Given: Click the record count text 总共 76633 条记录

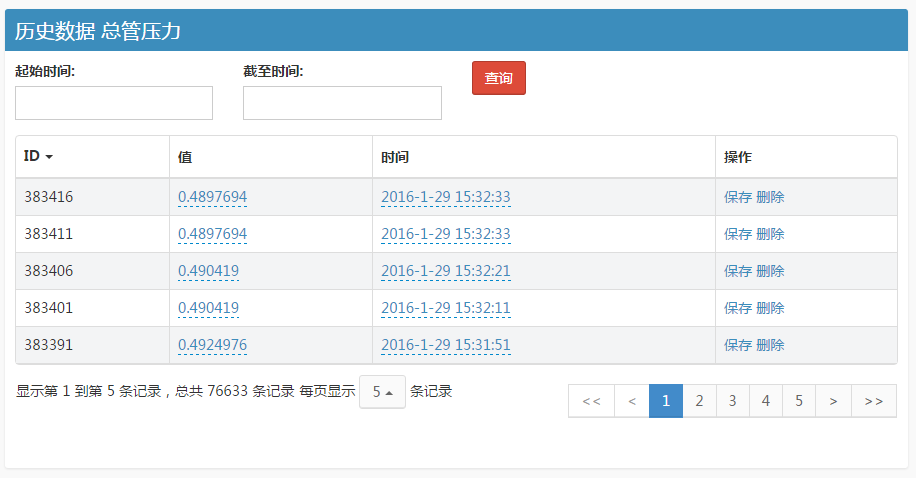Looking at the screenshot, I should [234, 391].
